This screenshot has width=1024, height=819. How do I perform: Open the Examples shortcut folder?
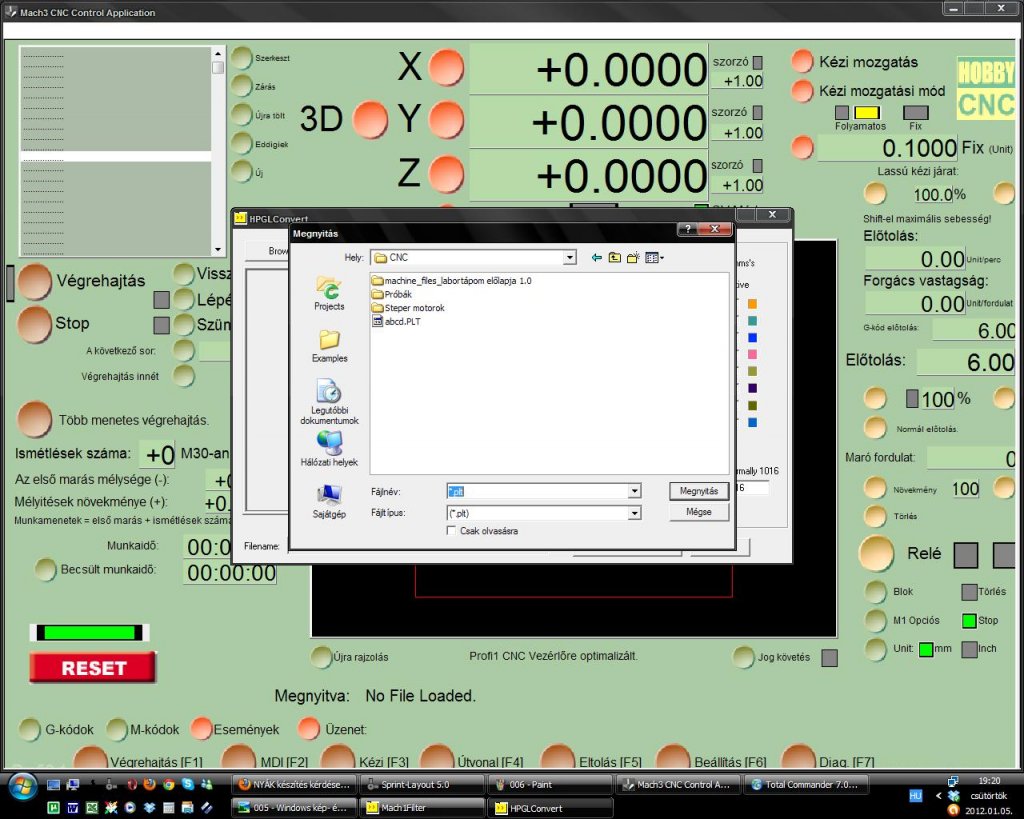coord(329,346)
